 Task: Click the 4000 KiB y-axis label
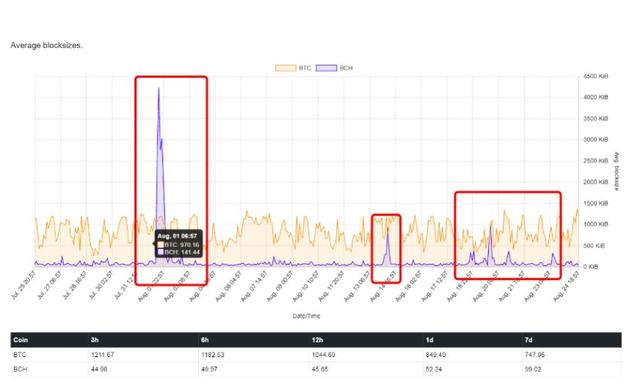596,98
